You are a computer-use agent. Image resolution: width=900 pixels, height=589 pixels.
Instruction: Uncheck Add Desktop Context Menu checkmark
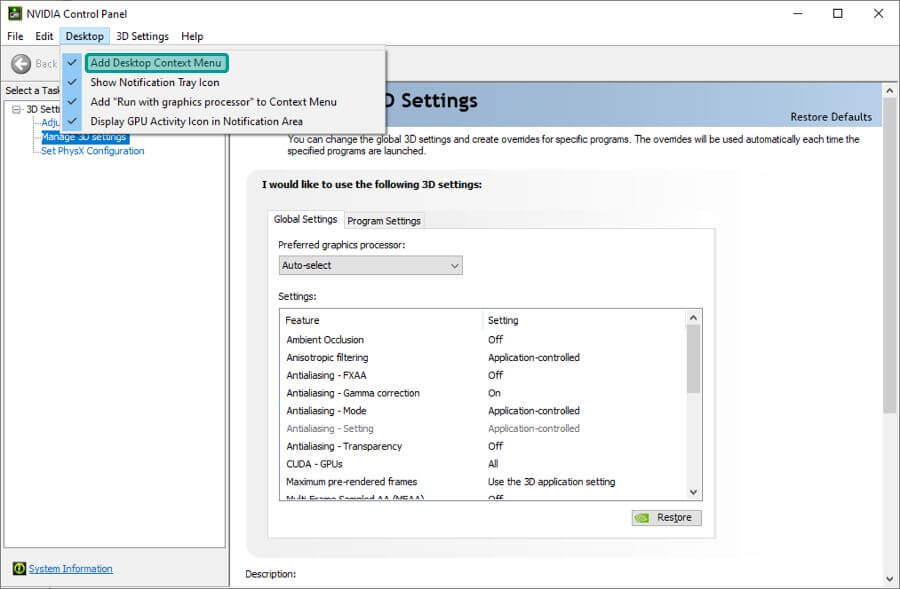point(72,63)
